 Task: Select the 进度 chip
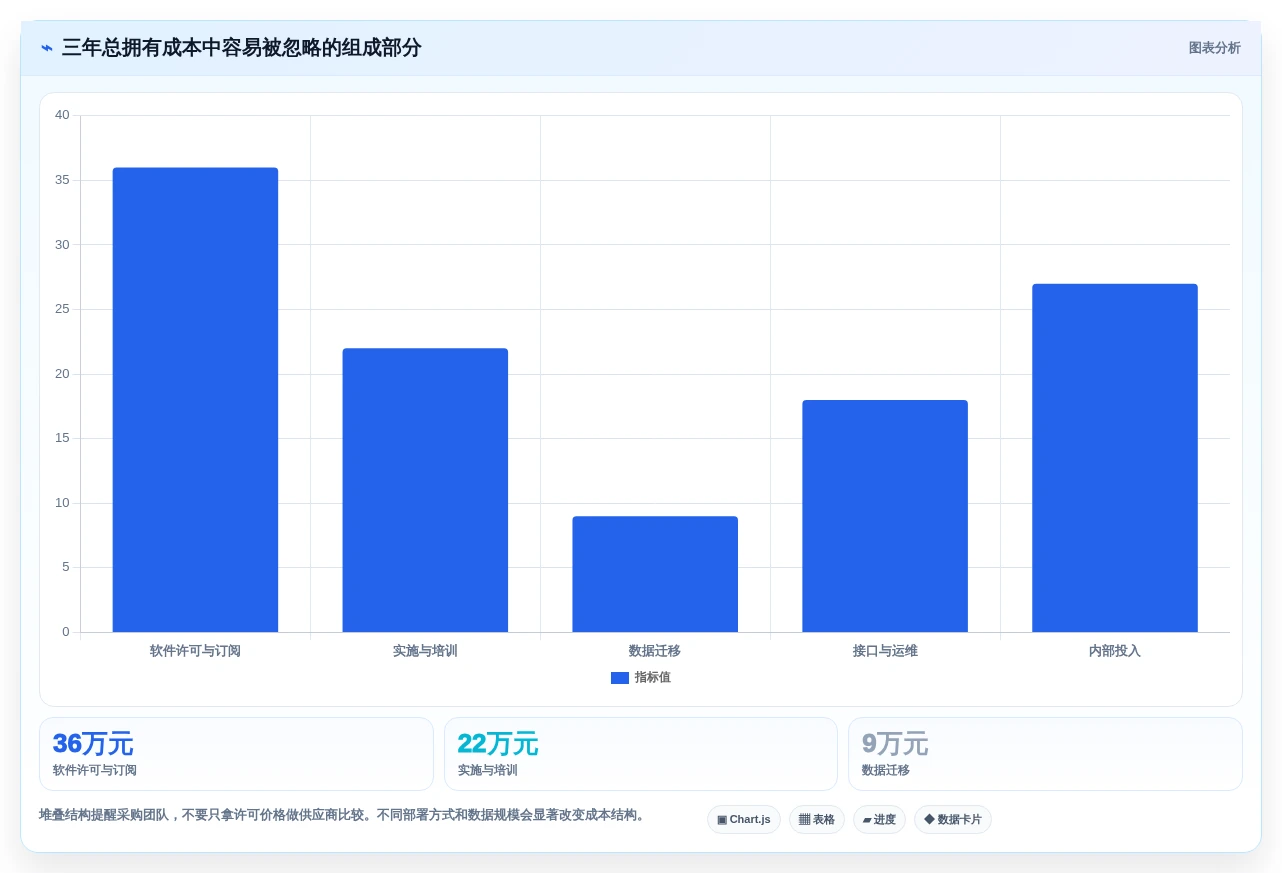879,820
